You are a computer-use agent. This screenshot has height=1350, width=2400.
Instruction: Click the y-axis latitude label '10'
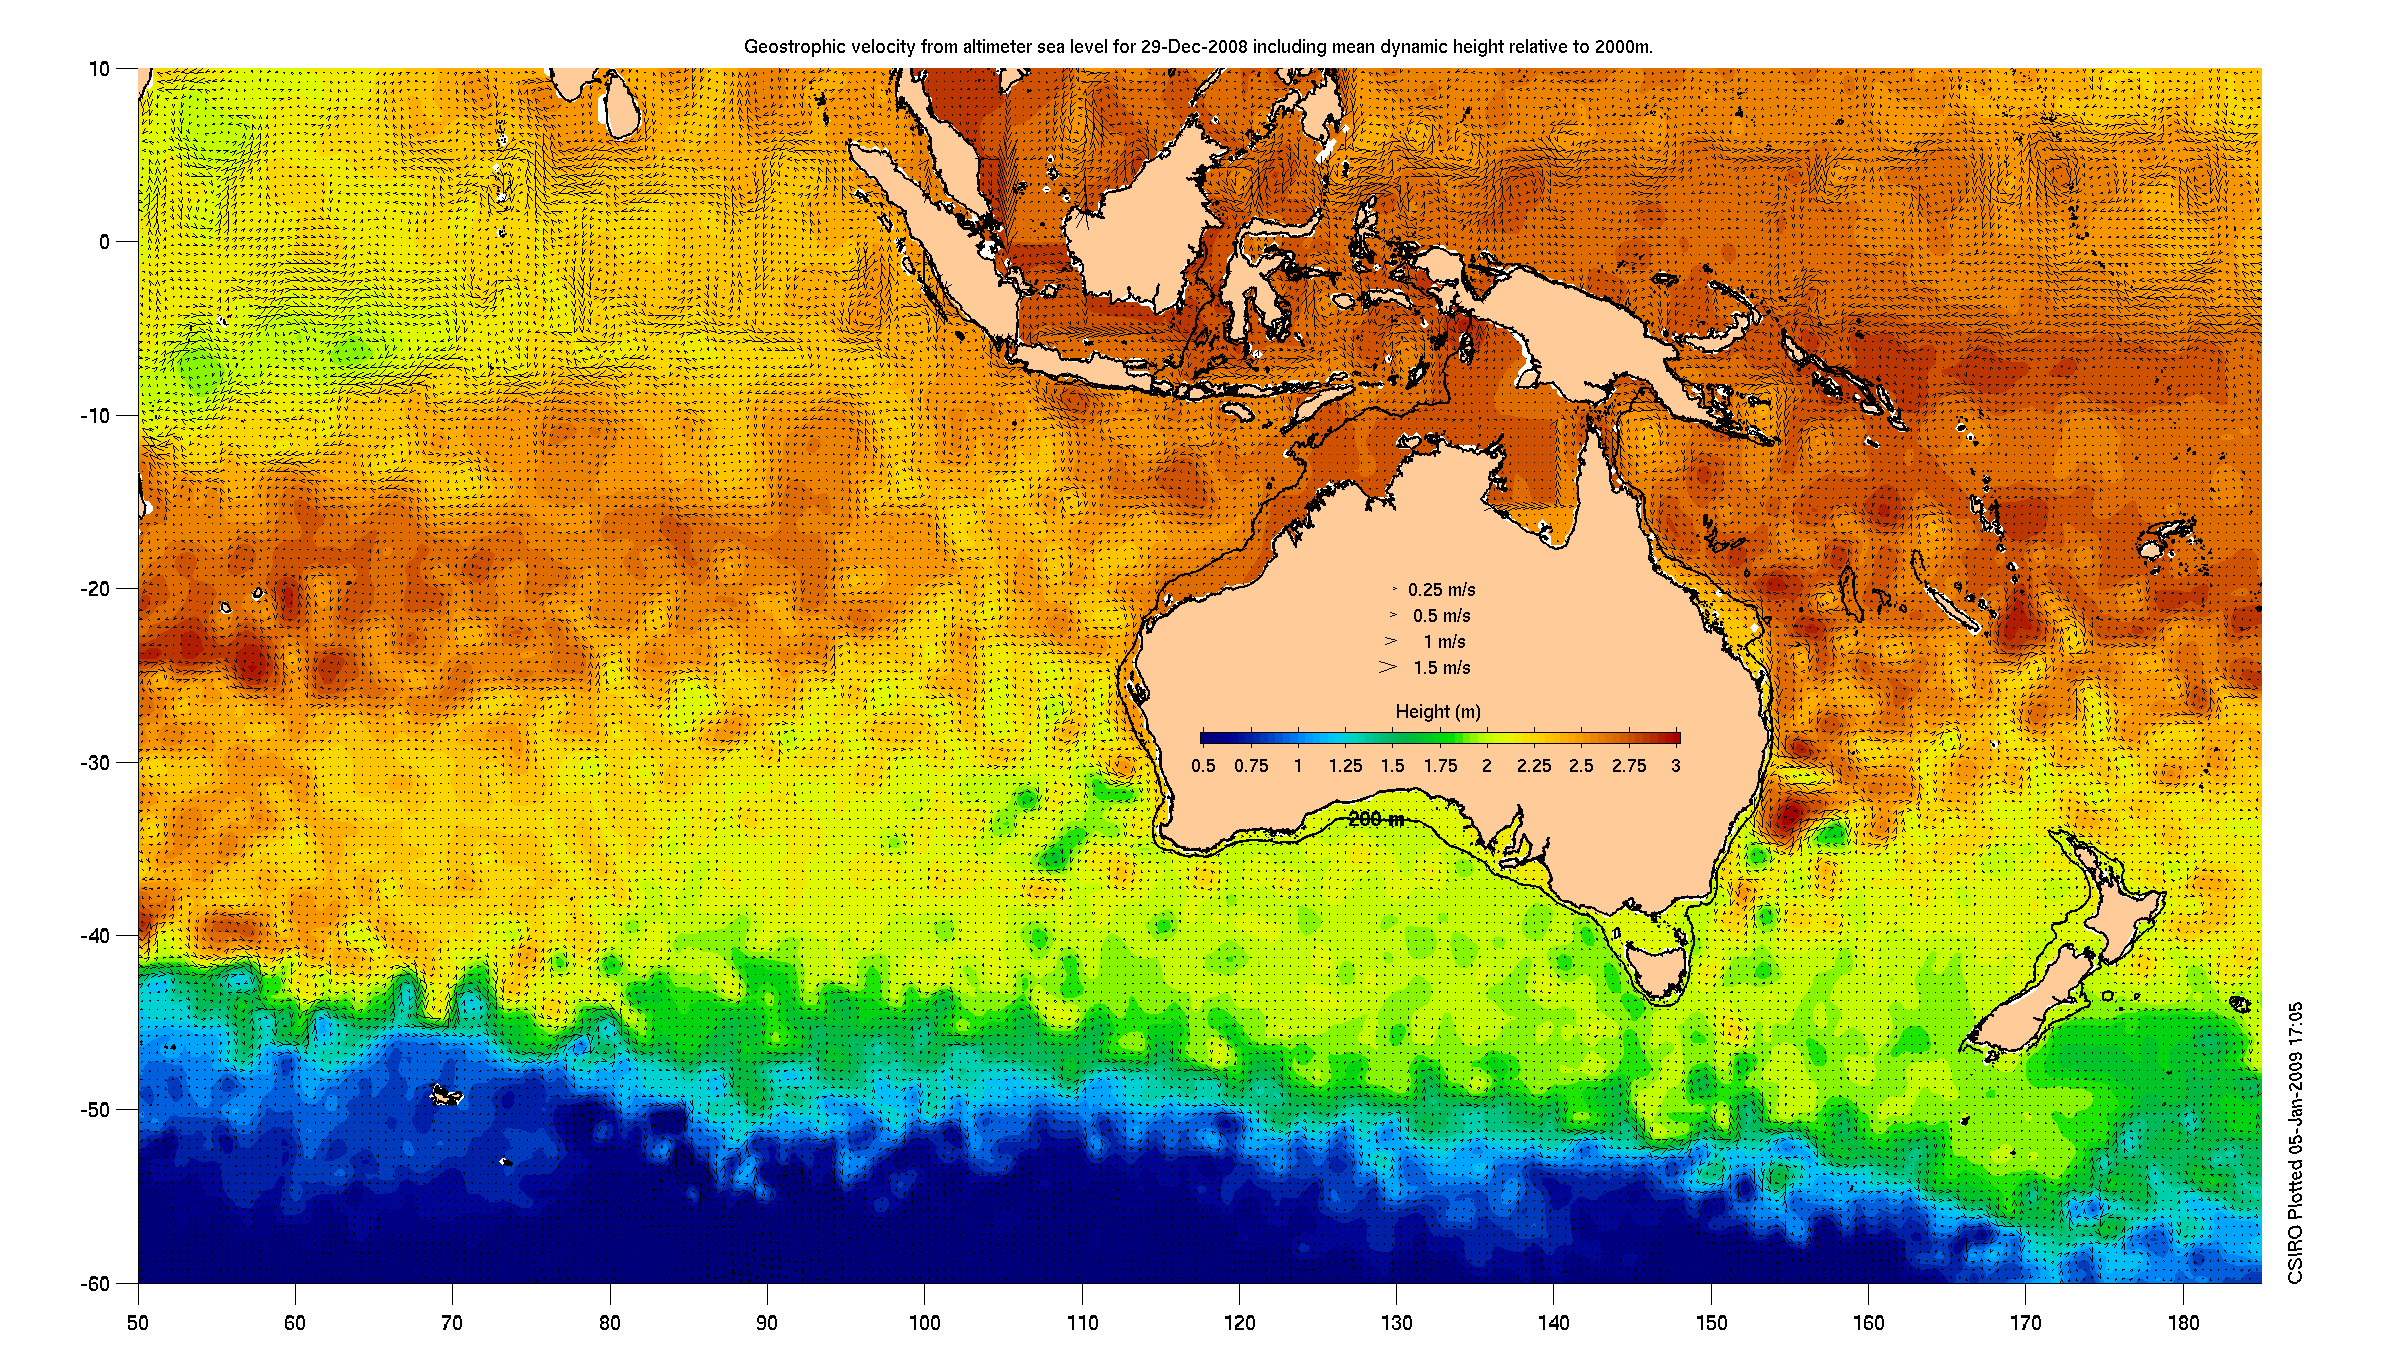(x=99, y=69)
